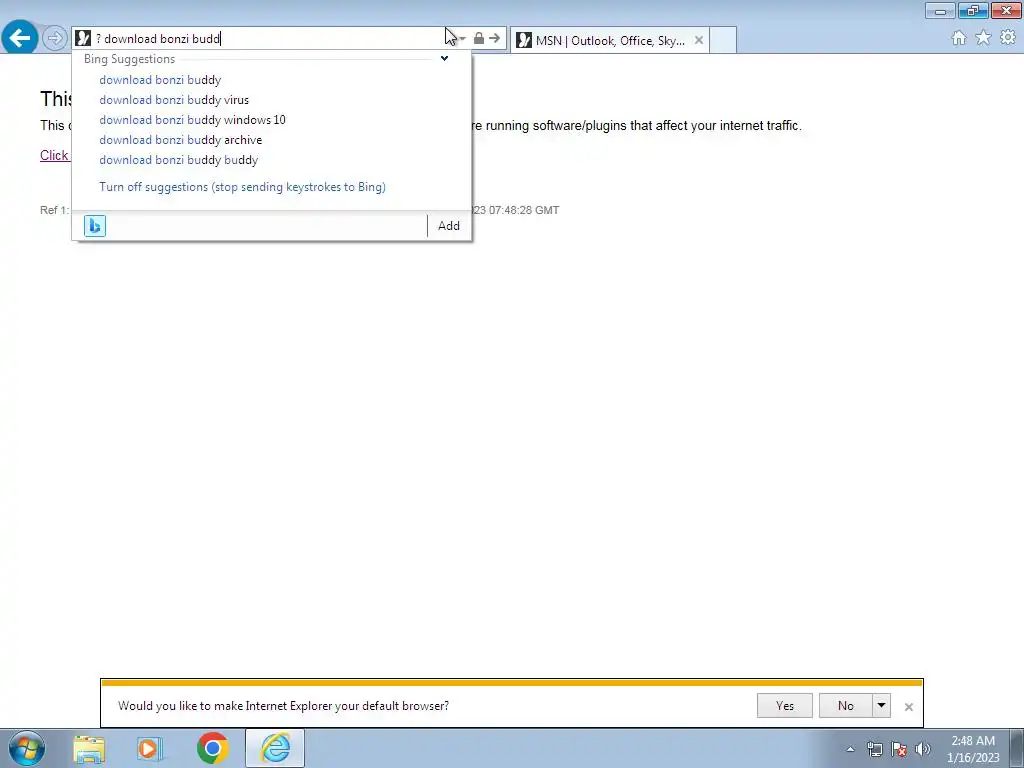Viewport: 1024px width, 768px height.
Task: Click the site favicon in the address bar
Action: [x=83, y=39]
